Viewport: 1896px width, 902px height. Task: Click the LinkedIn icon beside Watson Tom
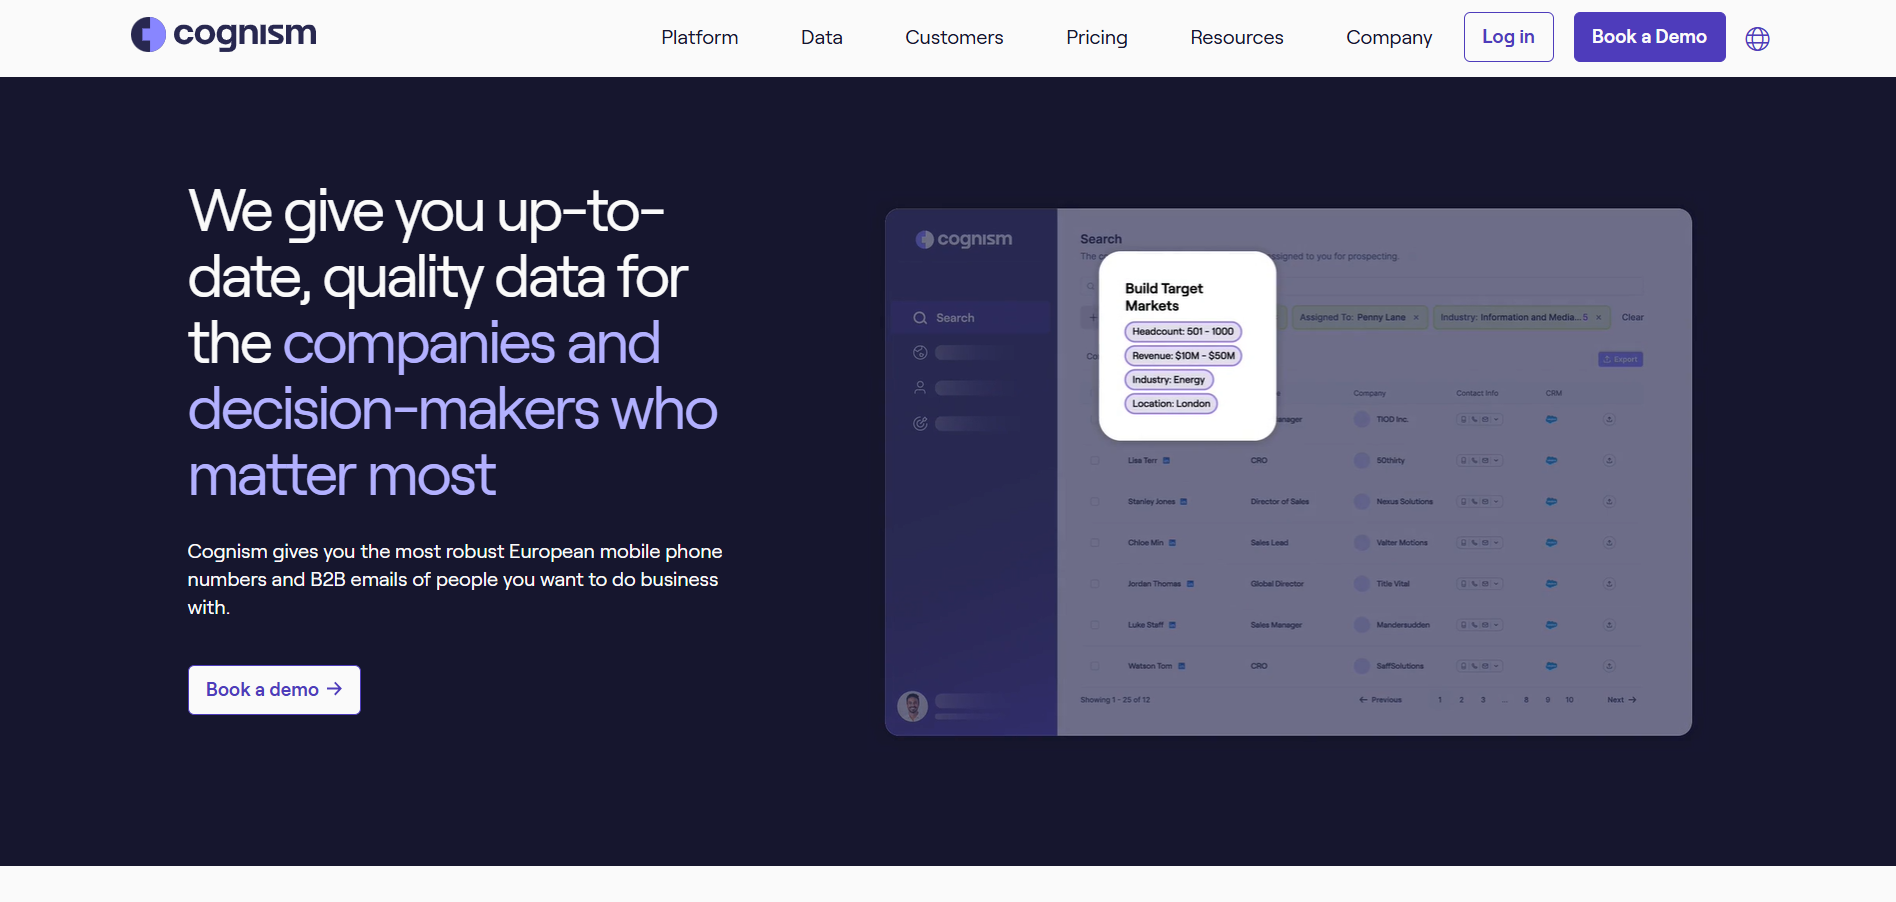point(1181,666)
